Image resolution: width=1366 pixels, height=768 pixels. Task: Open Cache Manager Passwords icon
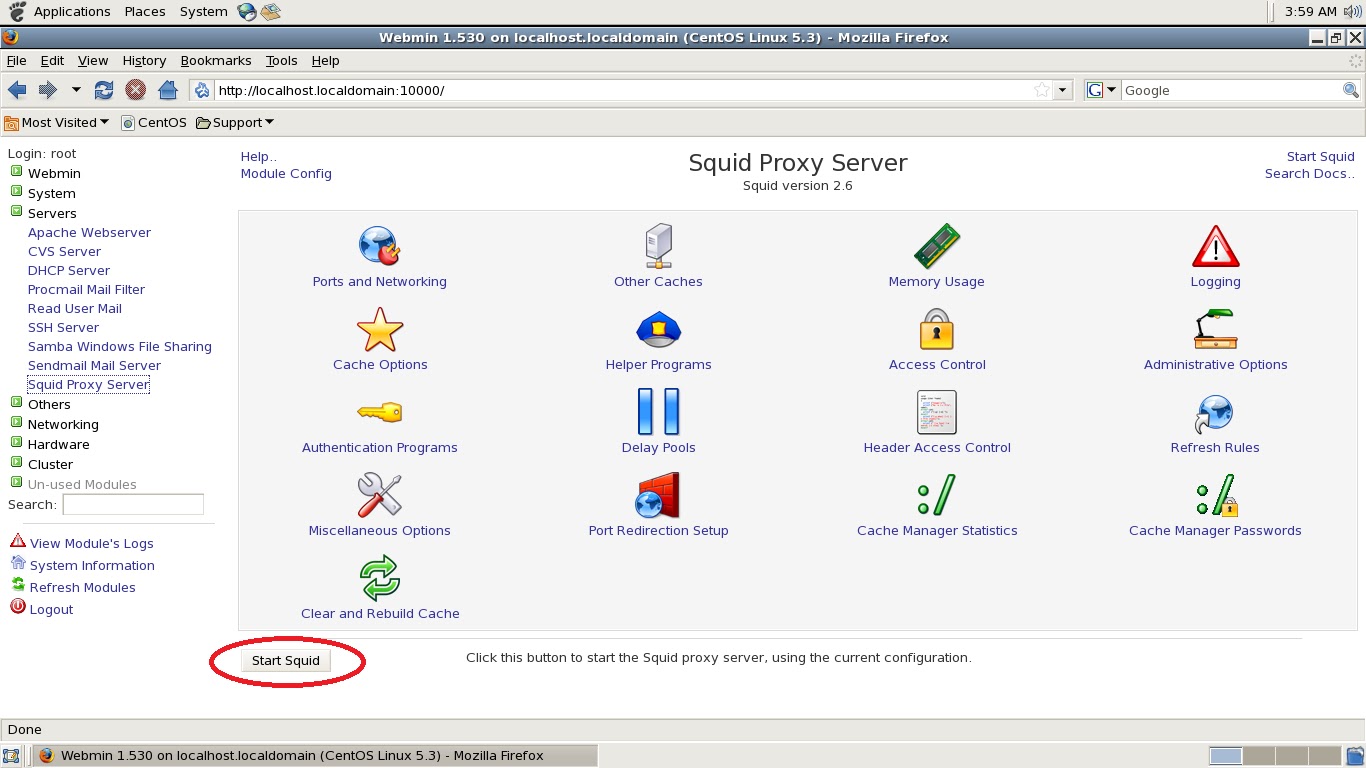[x=1215, y=495]
